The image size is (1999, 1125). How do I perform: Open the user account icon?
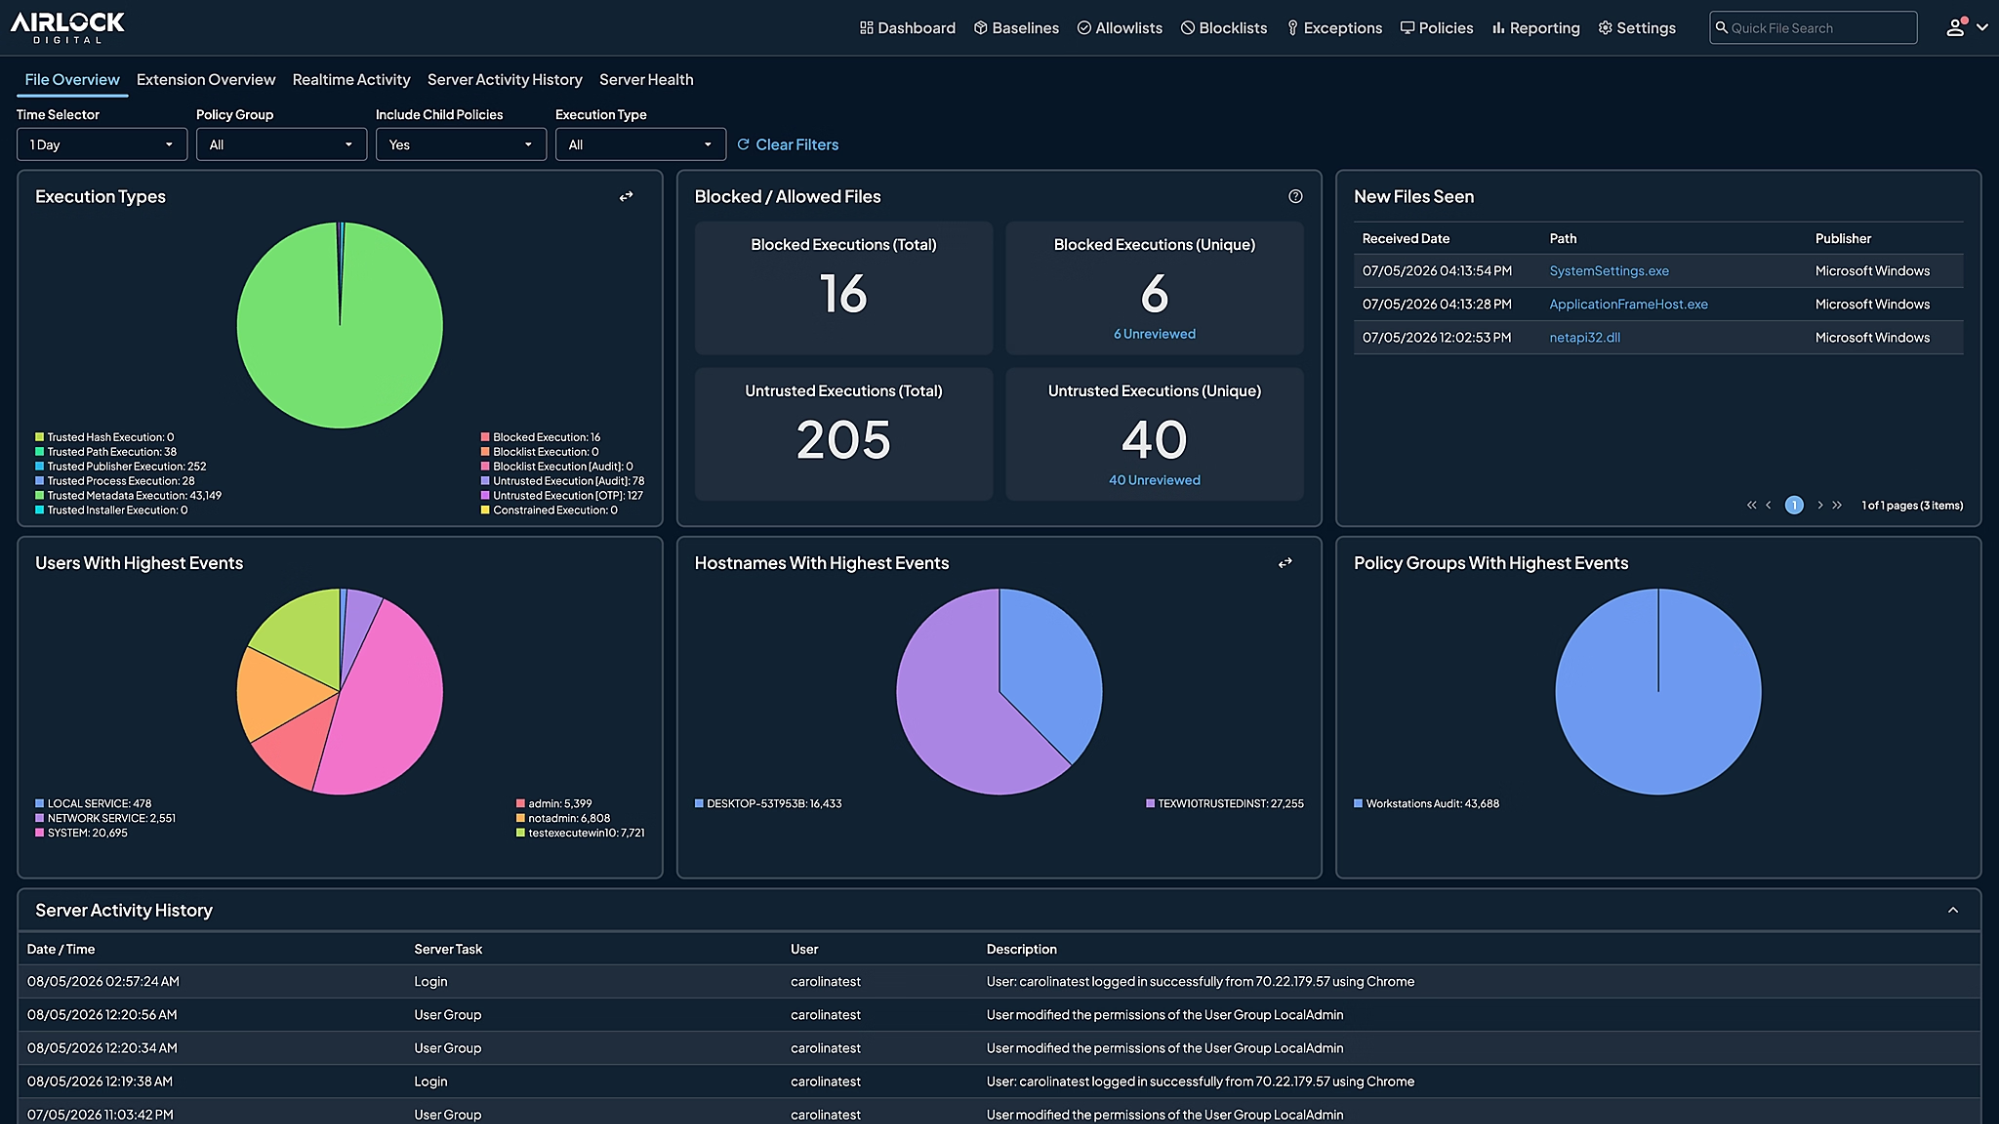pos(1955,28)
